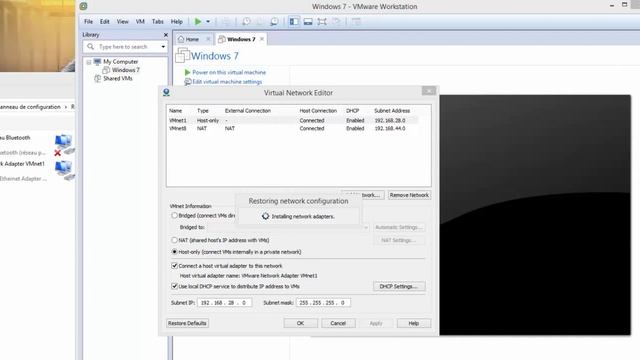Open the View menu
The width and height of the screenshot is (640, 360).
point(122,22)
